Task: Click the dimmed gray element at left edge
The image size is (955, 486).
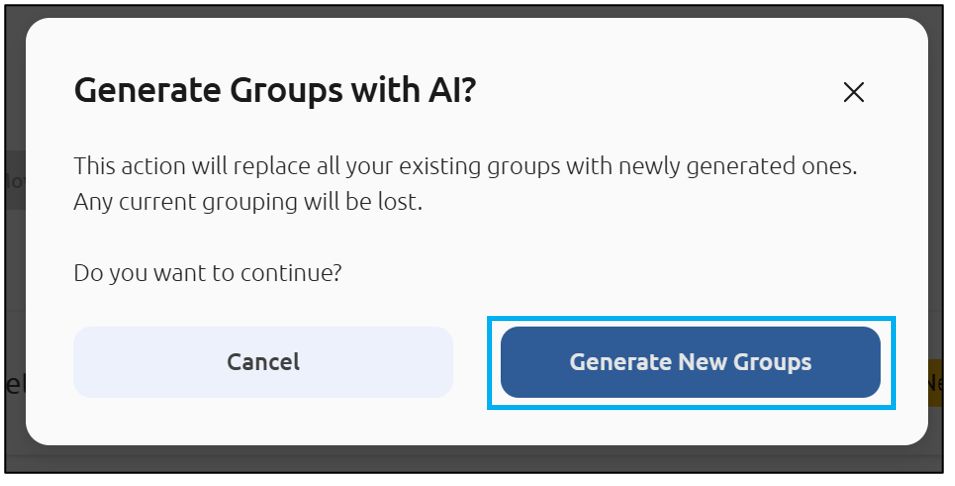Action: click(x=14, y=180)
